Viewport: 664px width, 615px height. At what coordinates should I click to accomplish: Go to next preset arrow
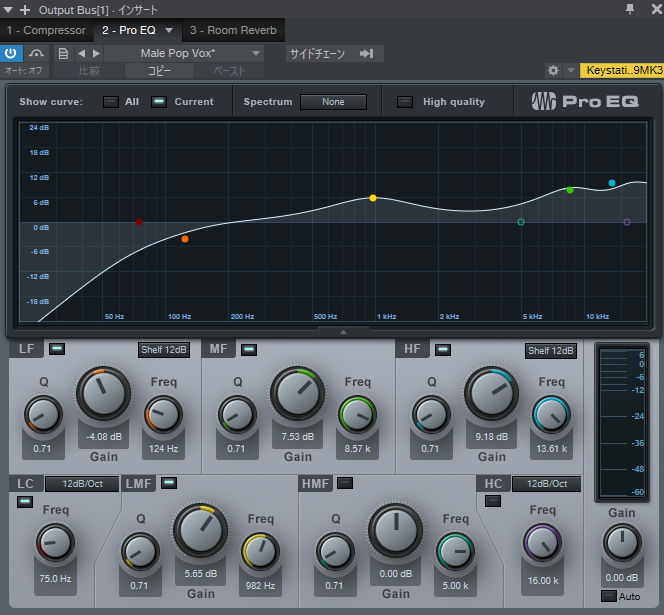(x=97, y=53)
